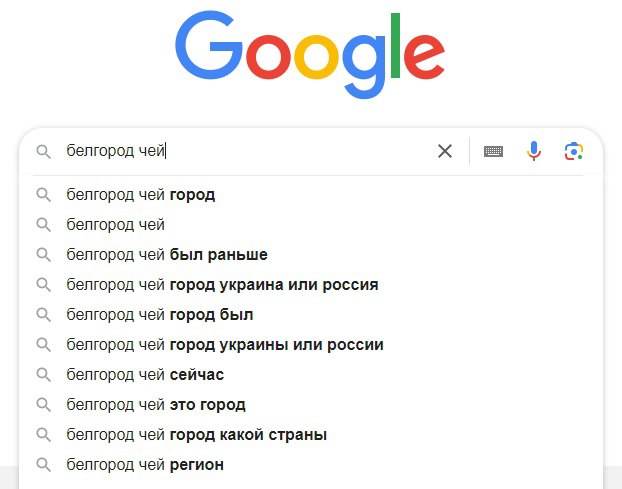
Task: Choose 'белгород чей город украины или россии'
Action: tap(225, 345)
